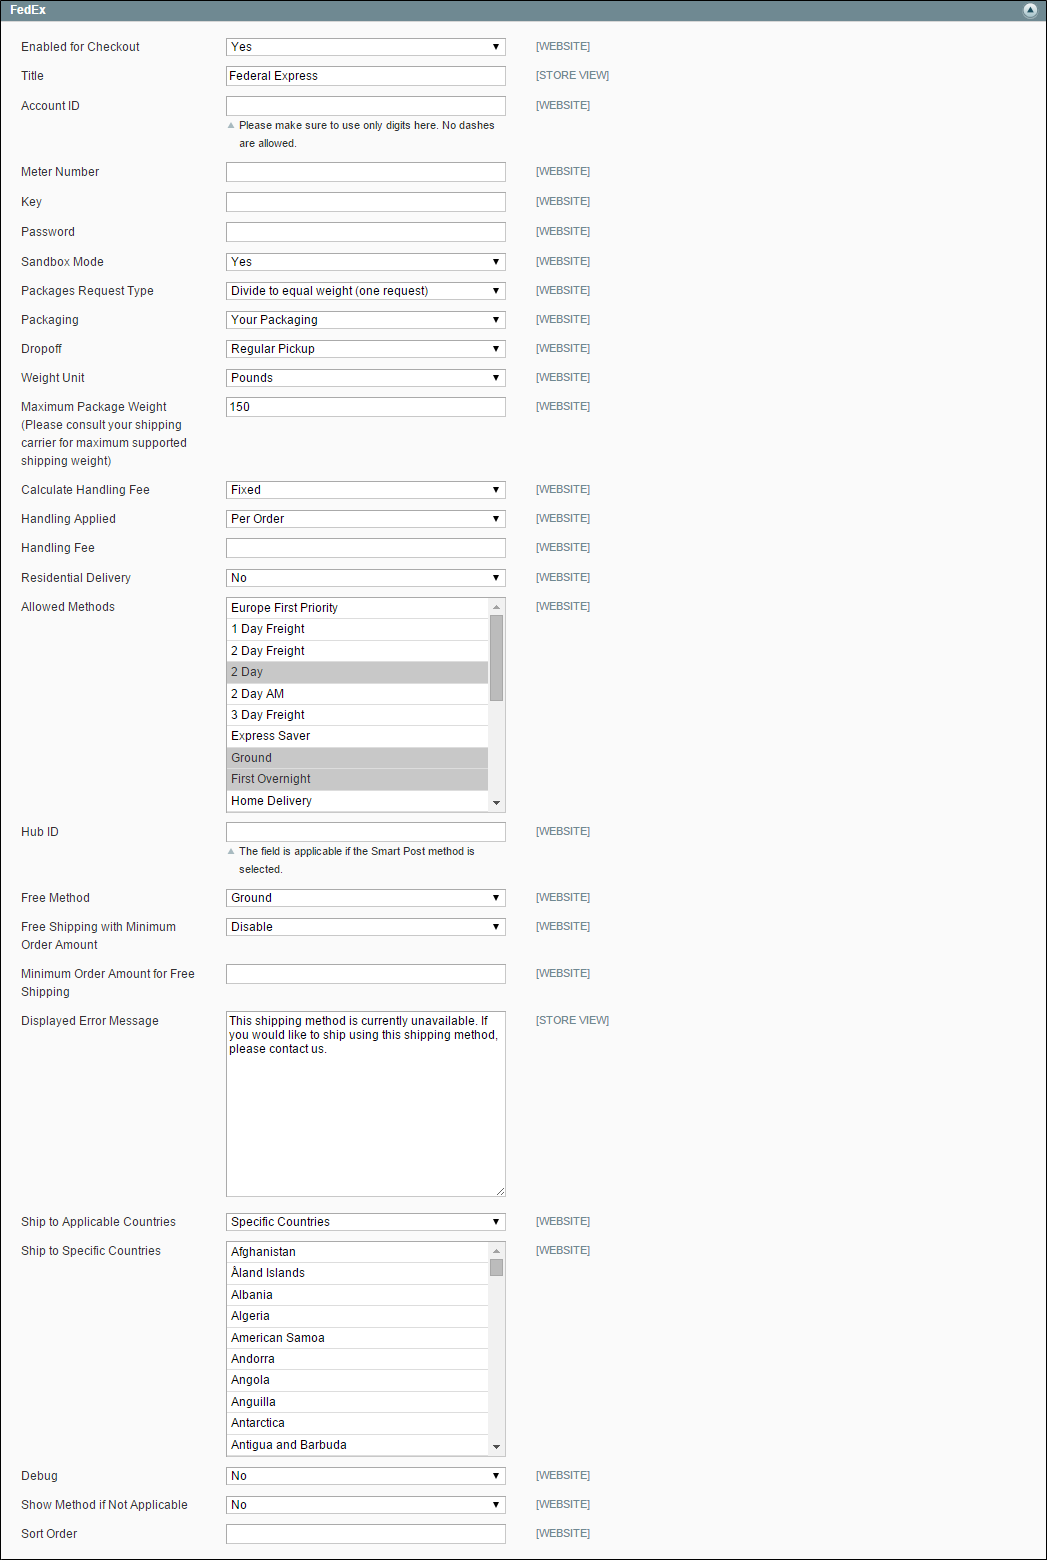Open Calculate Handling Fee dropdown
This screenshot has width=1047, height=1560.
[x=366, y=490]
